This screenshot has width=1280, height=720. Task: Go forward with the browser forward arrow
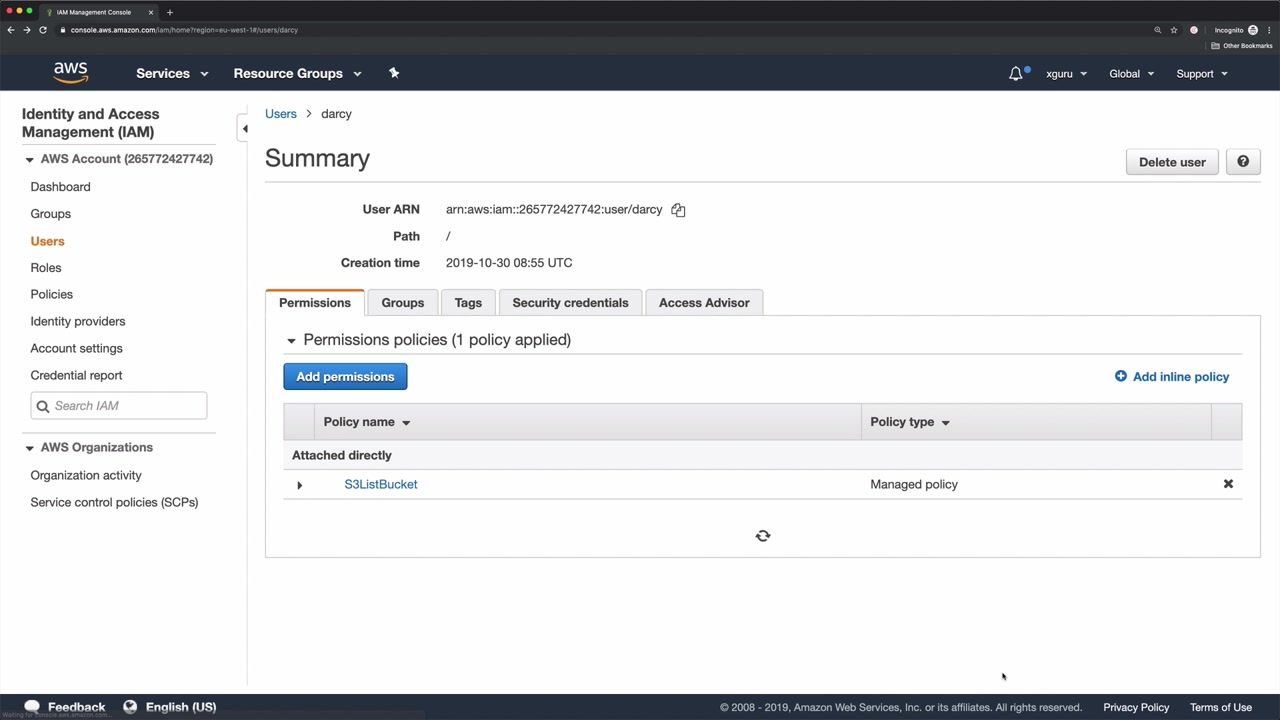point(27,30)
